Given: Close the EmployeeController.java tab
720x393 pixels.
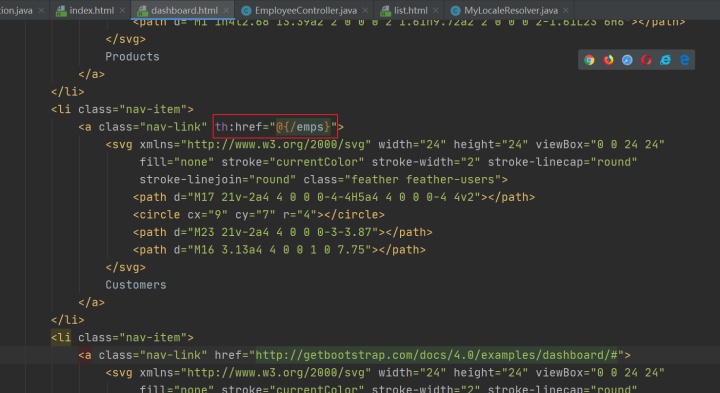Looking at the screenshot, I should click(365, 10).
